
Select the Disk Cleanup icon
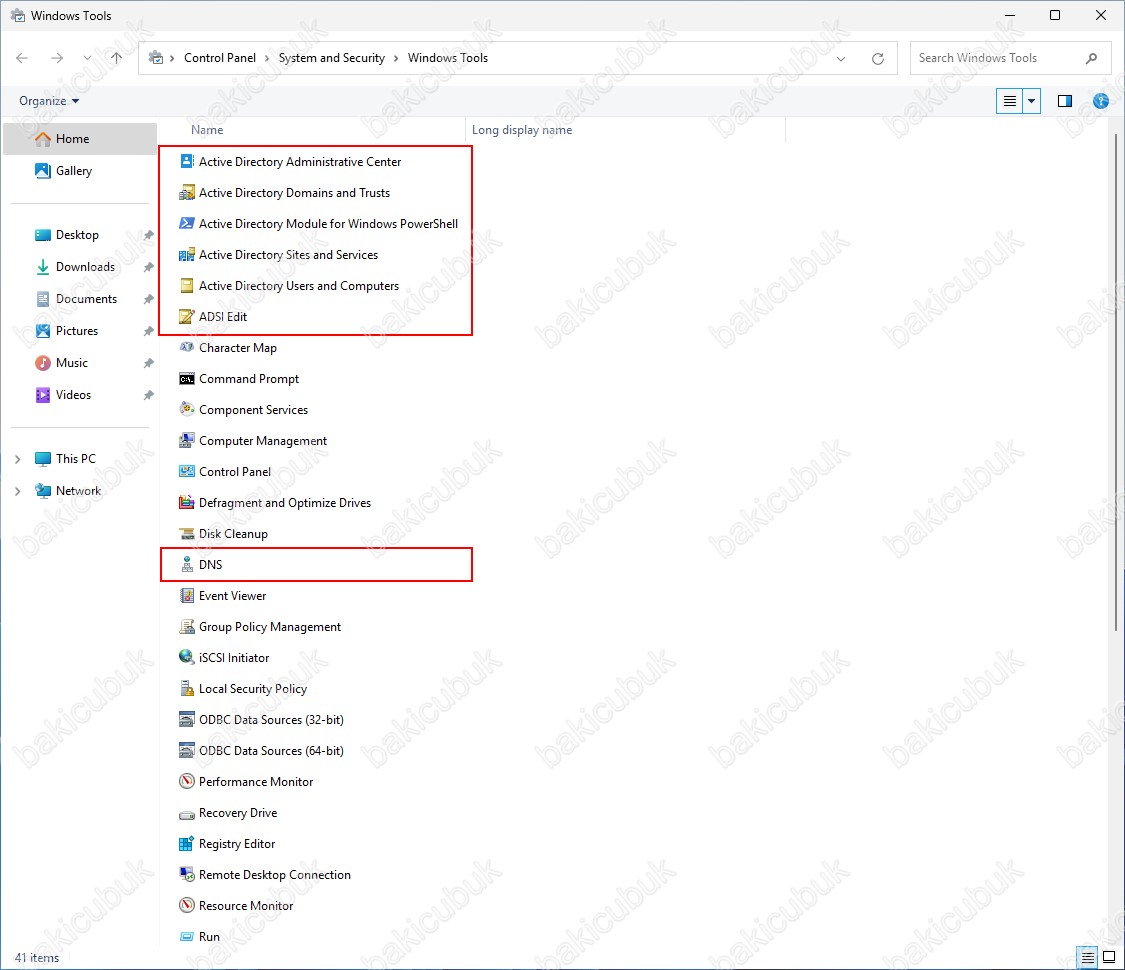click(x=187, y=534)
